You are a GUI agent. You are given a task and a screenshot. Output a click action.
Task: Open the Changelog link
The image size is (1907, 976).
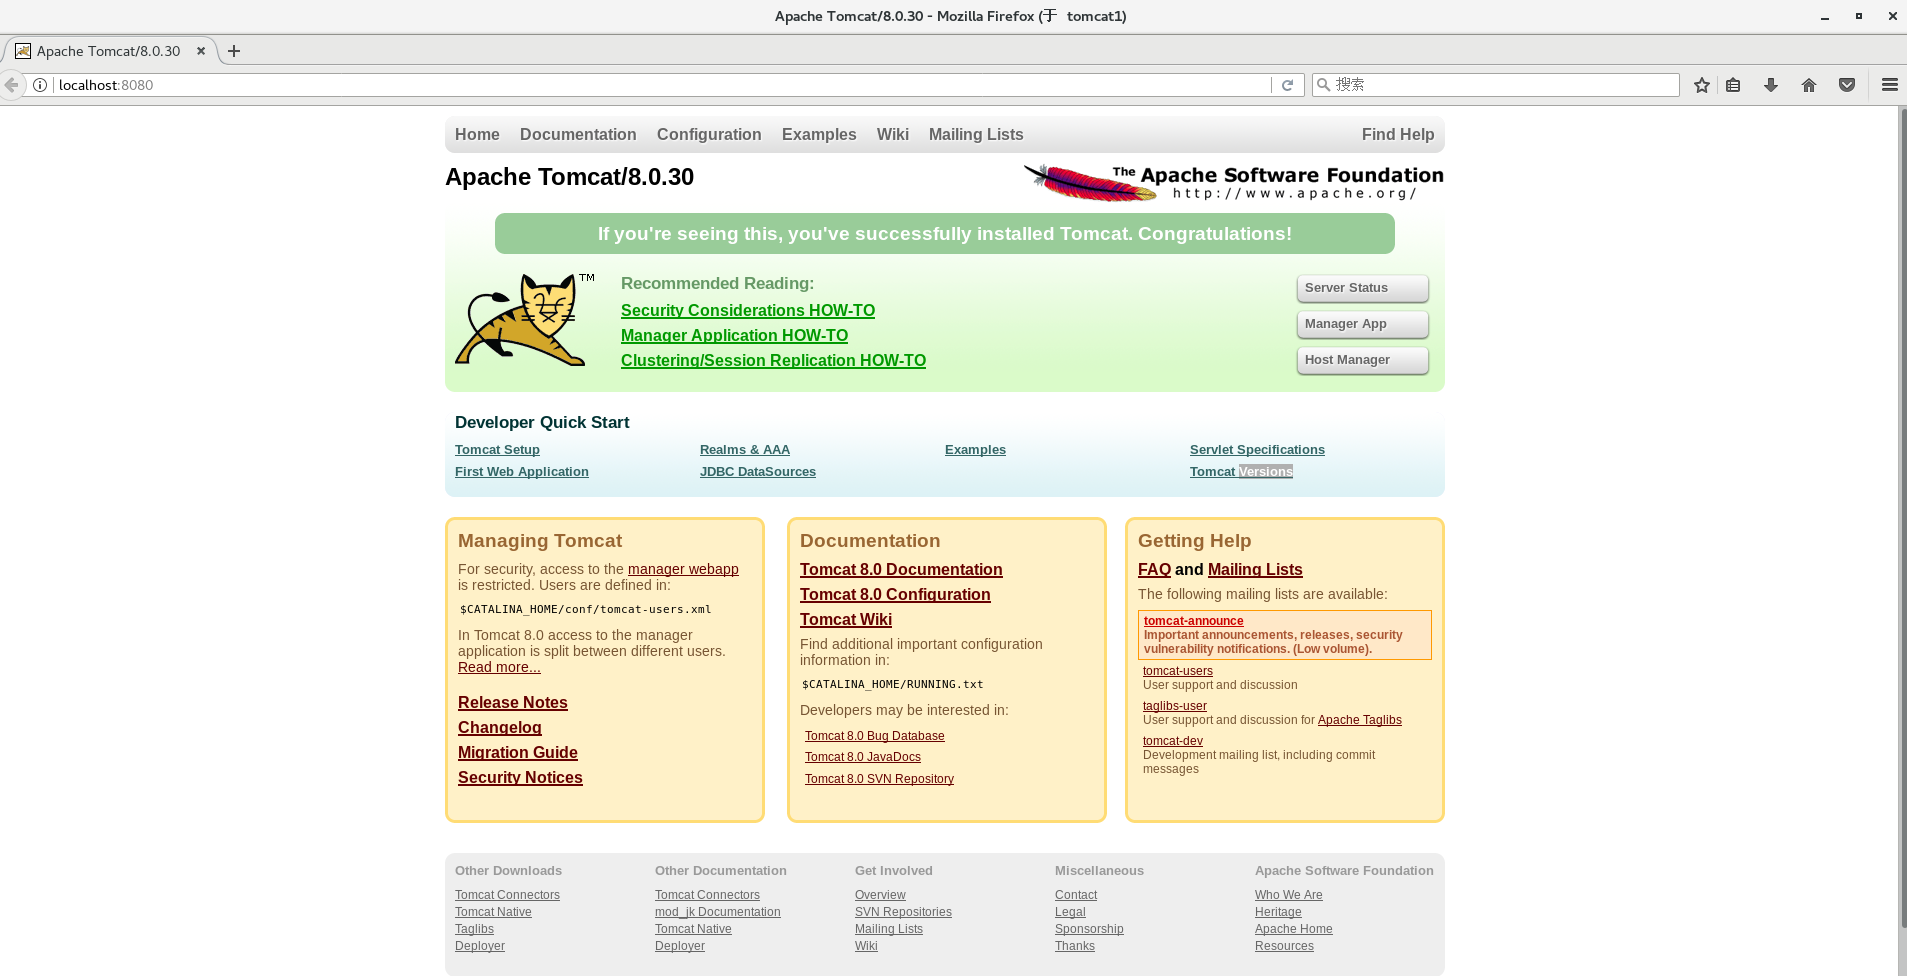point(500,728)
